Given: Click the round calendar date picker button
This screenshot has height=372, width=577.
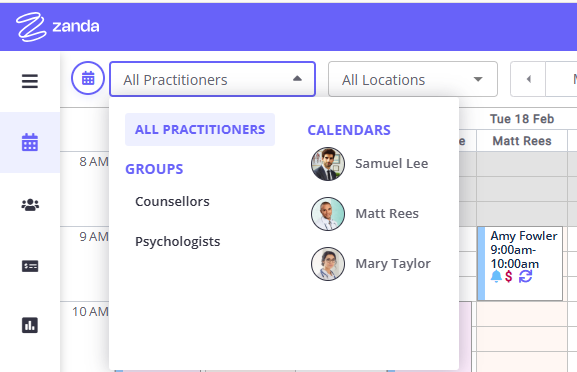Looking at the screenshot, I should pyautogui.click(x=88, y=78).
